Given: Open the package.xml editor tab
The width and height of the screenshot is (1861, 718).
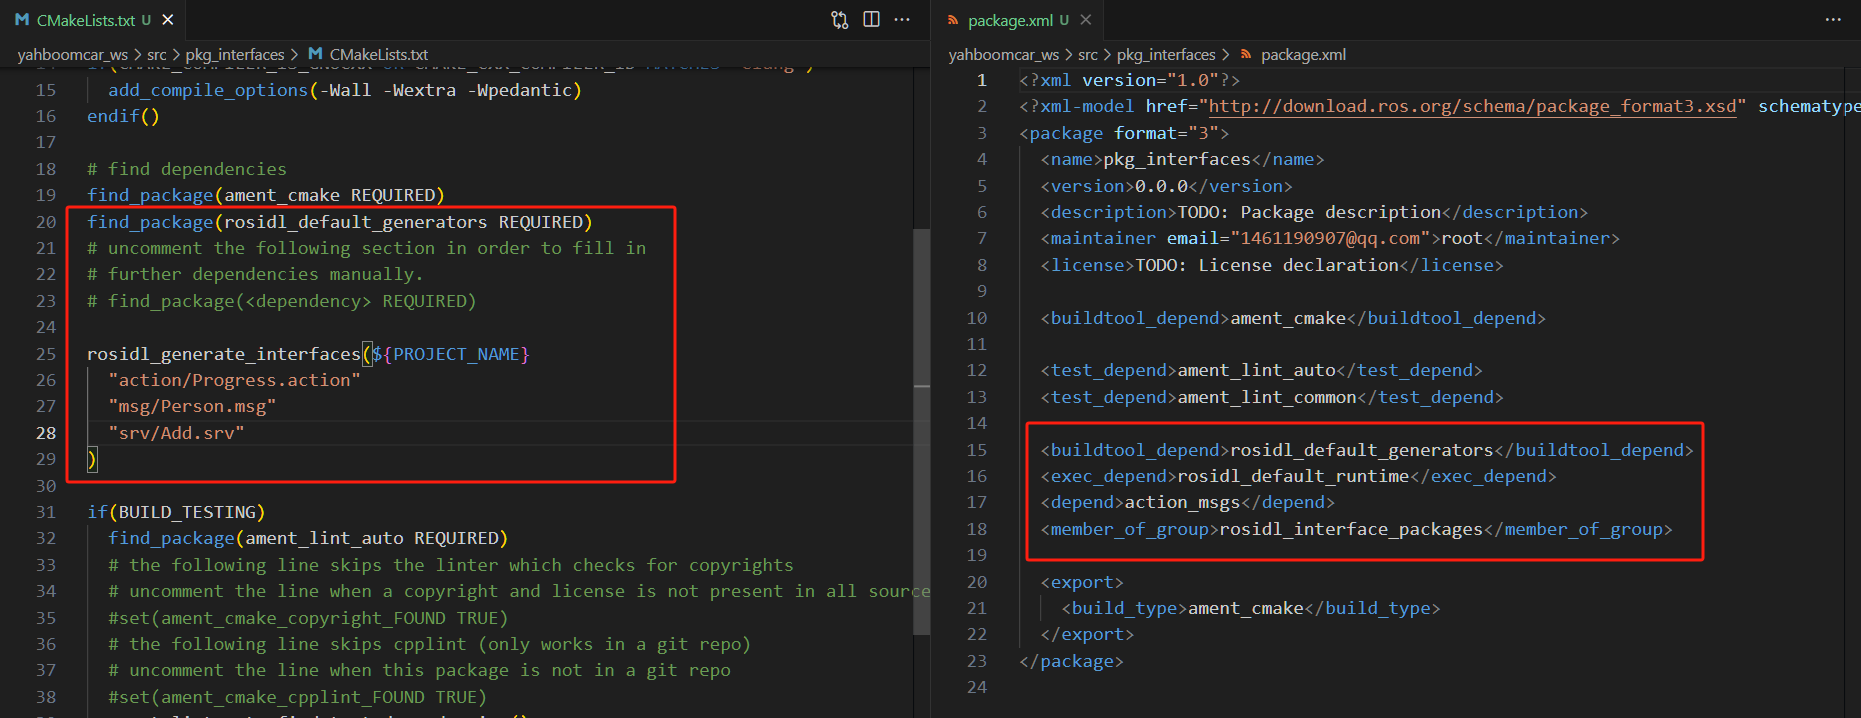Looking at the screenshot, I should (x=1018, y=20).
